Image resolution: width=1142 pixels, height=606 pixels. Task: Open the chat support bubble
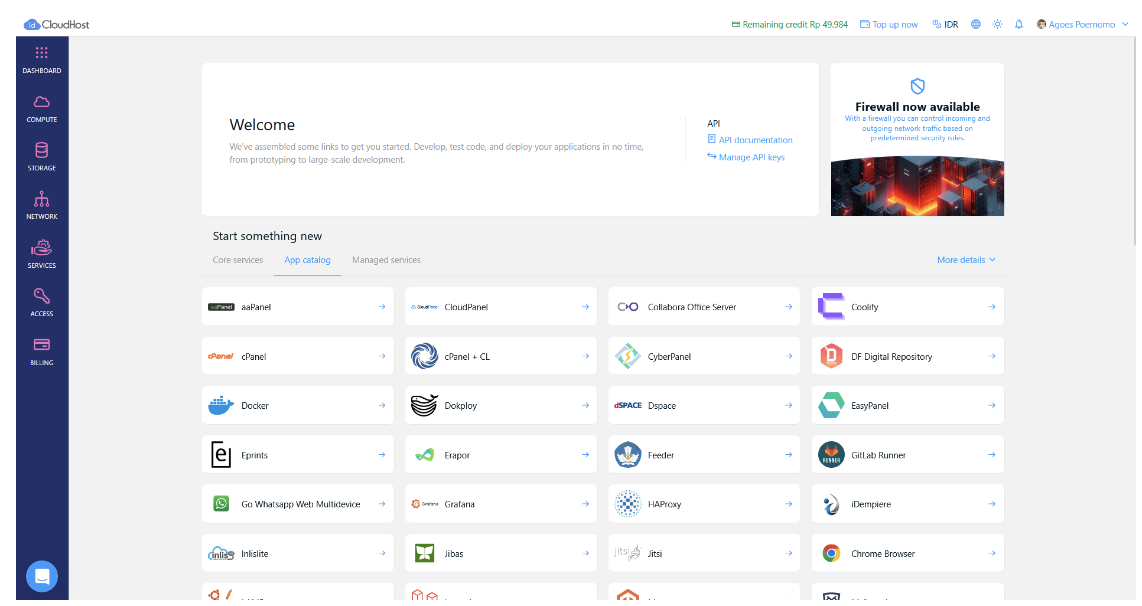click(x=42, y=576)
